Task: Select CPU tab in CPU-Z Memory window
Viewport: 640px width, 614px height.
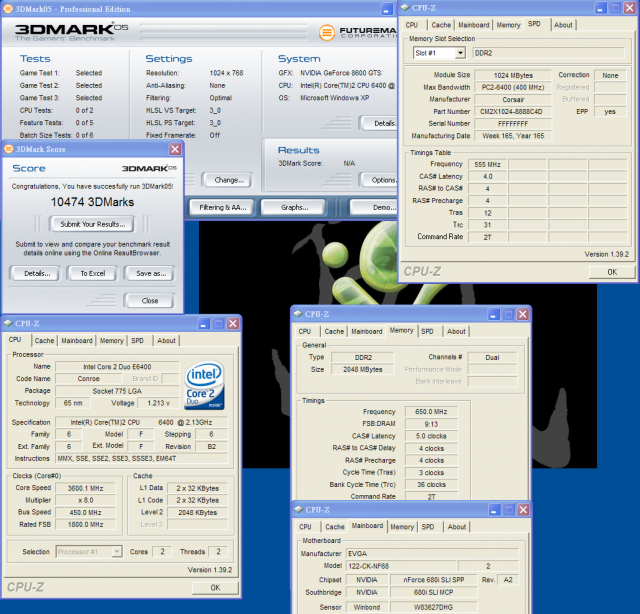Action: coord(305,331)
